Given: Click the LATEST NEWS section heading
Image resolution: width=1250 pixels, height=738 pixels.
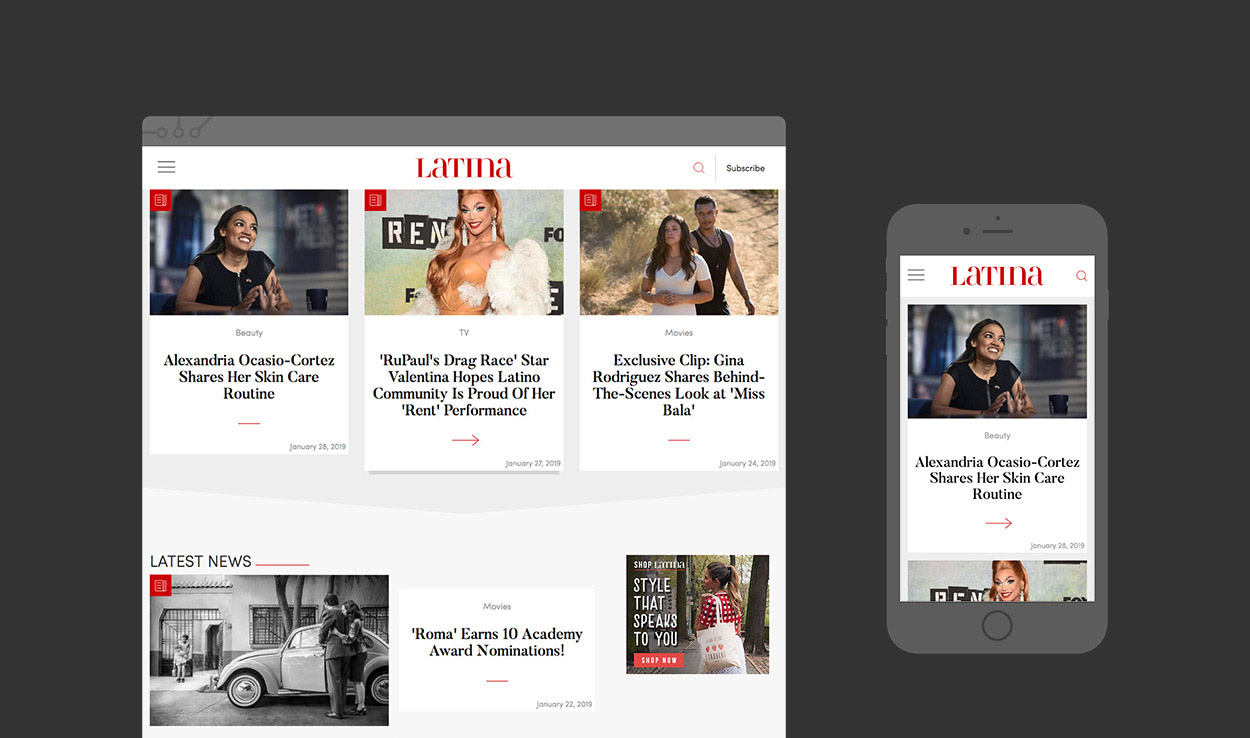Looking at the screenshot, I should (x=201, y=562).
